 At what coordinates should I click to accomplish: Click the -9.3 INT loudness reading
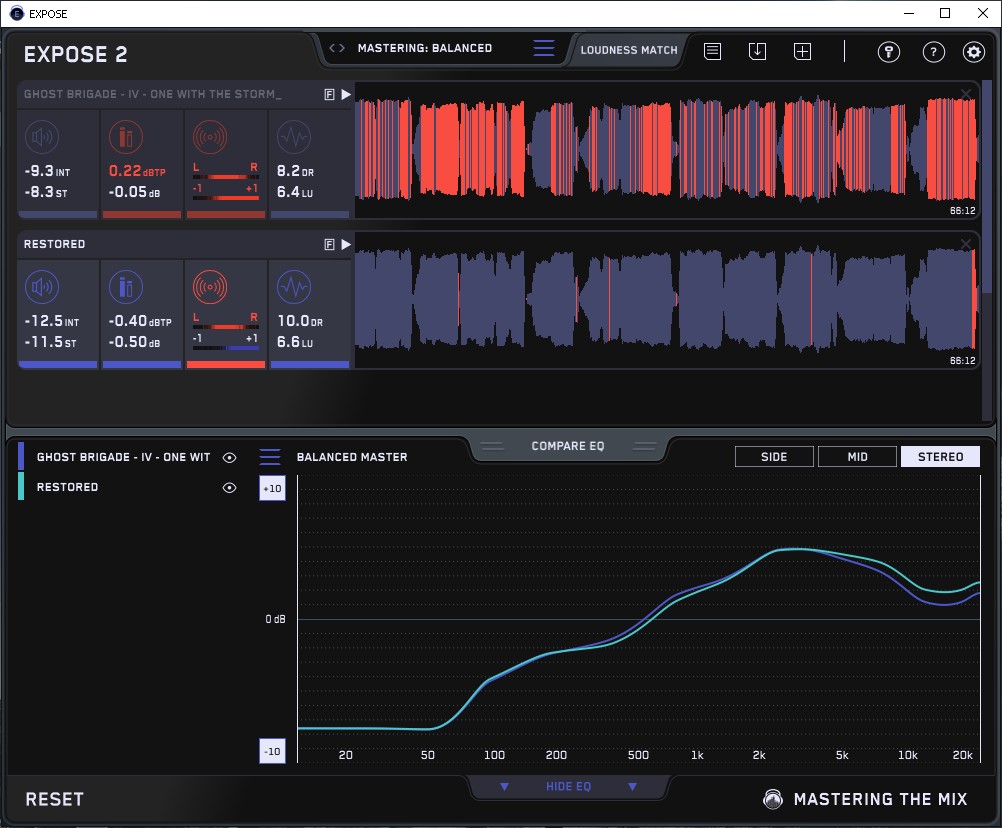coord(47,171)
